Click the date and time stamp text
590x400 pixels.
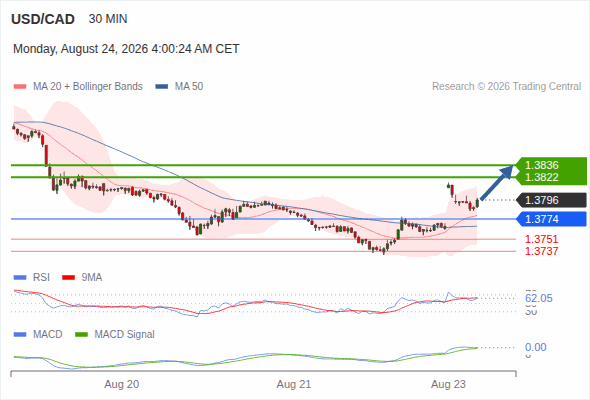(x=126, y=49)
